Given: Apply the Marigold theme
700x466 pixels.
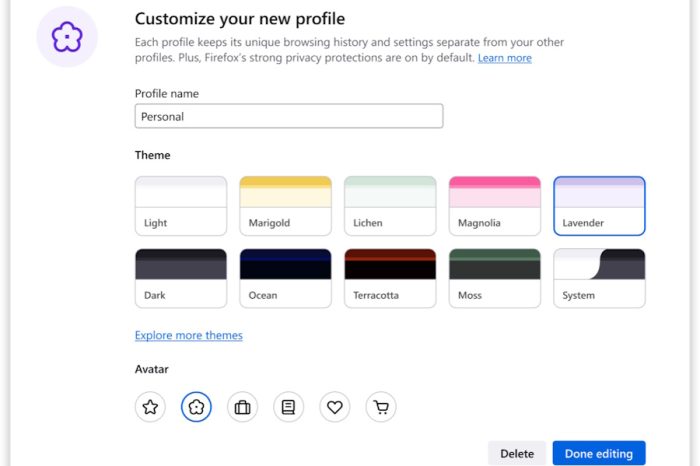Looking at the screenshot, I should tap(285, 206).
